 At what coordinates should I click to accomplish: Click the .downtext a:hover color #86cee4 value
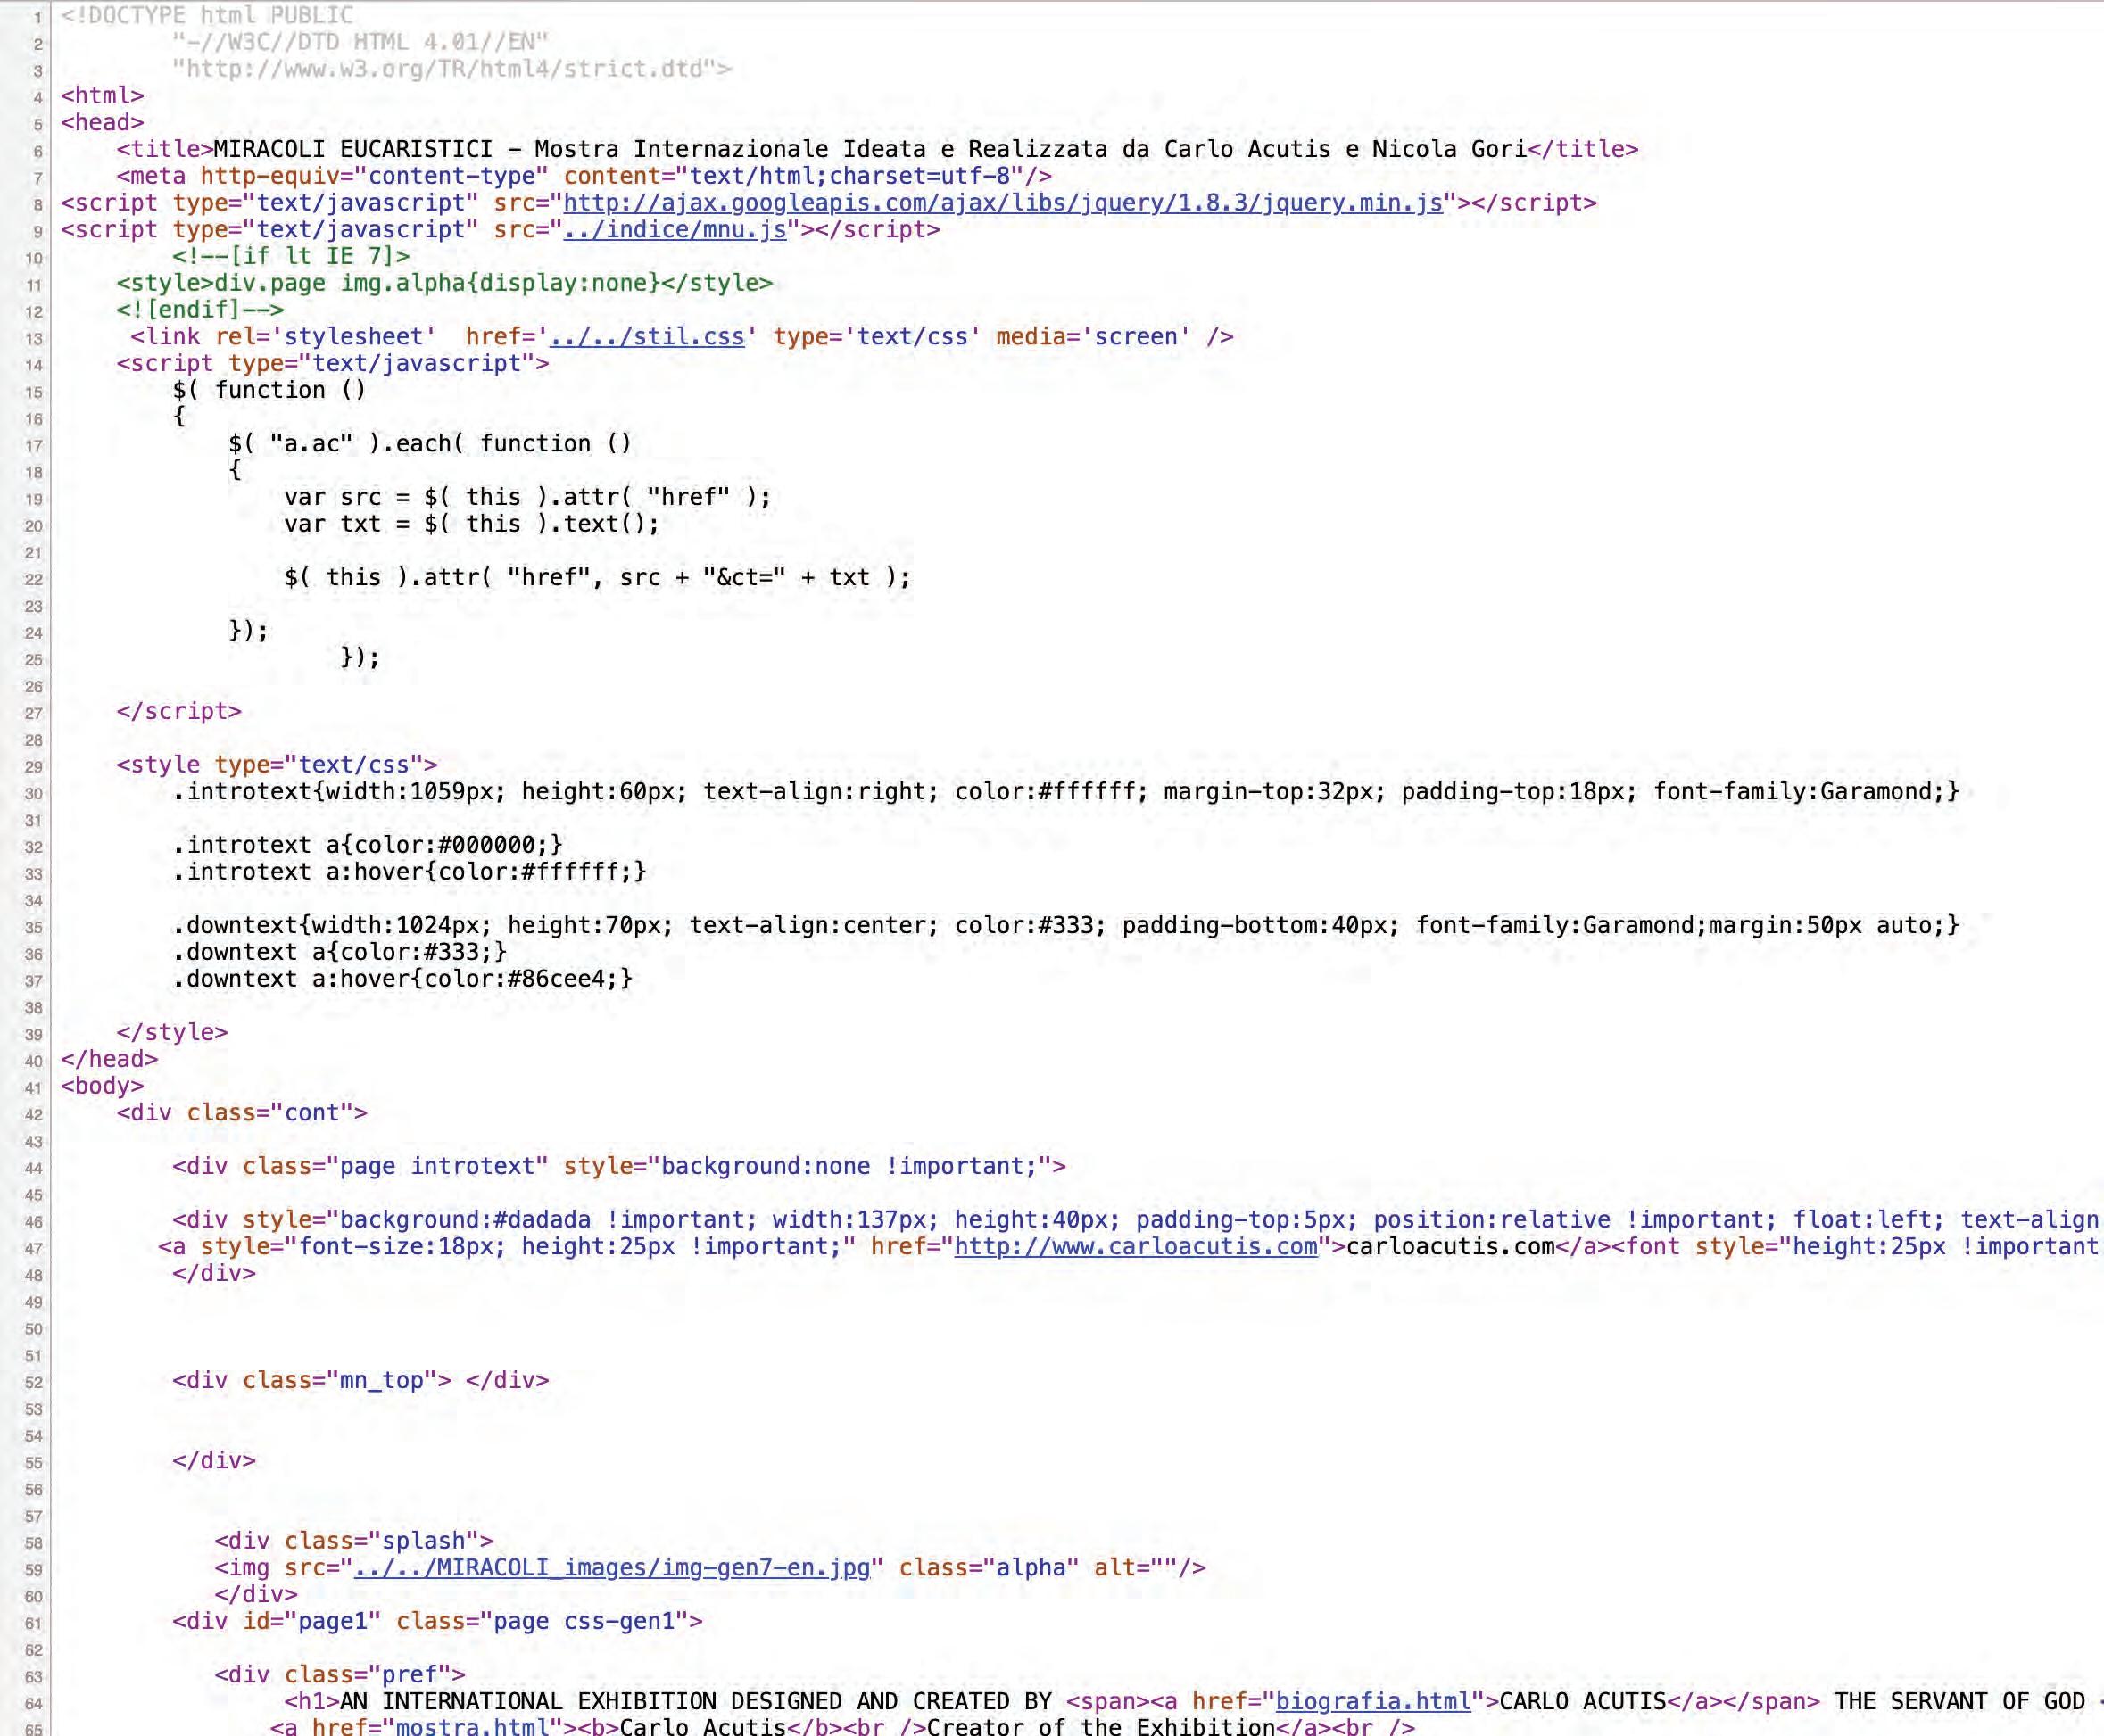[556, 979]
